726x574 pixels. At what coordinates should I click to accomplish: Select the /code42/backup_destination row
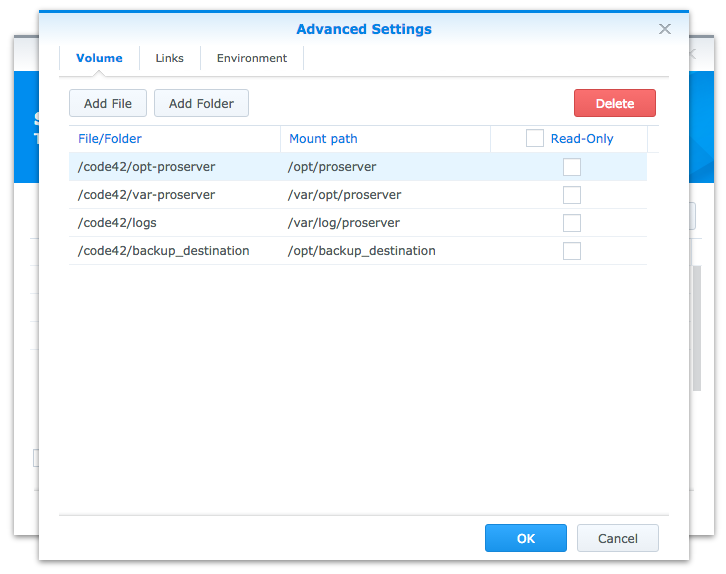tap(358, 251)
